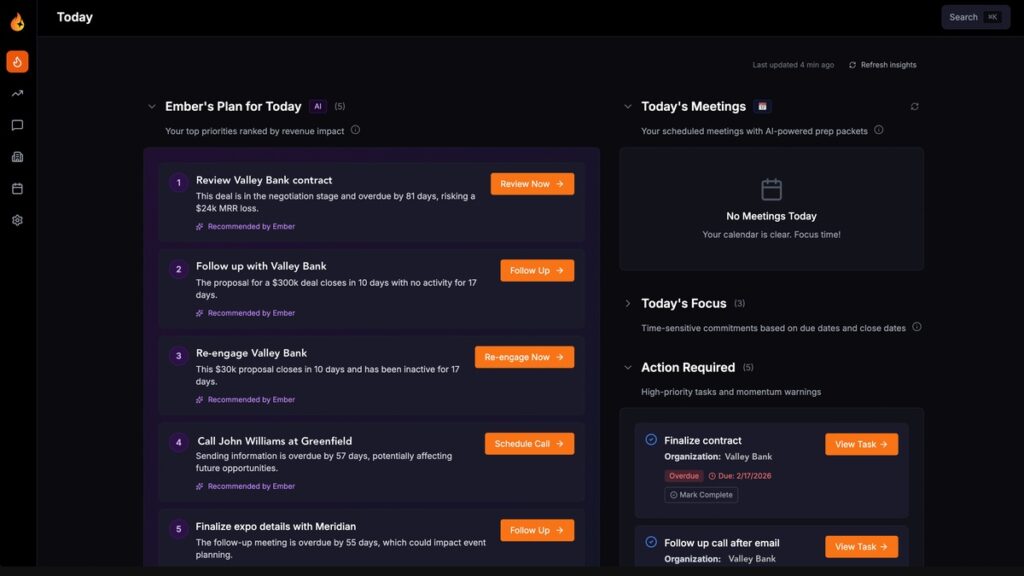Collapse the Today's Meetings section

click(628, 106)
